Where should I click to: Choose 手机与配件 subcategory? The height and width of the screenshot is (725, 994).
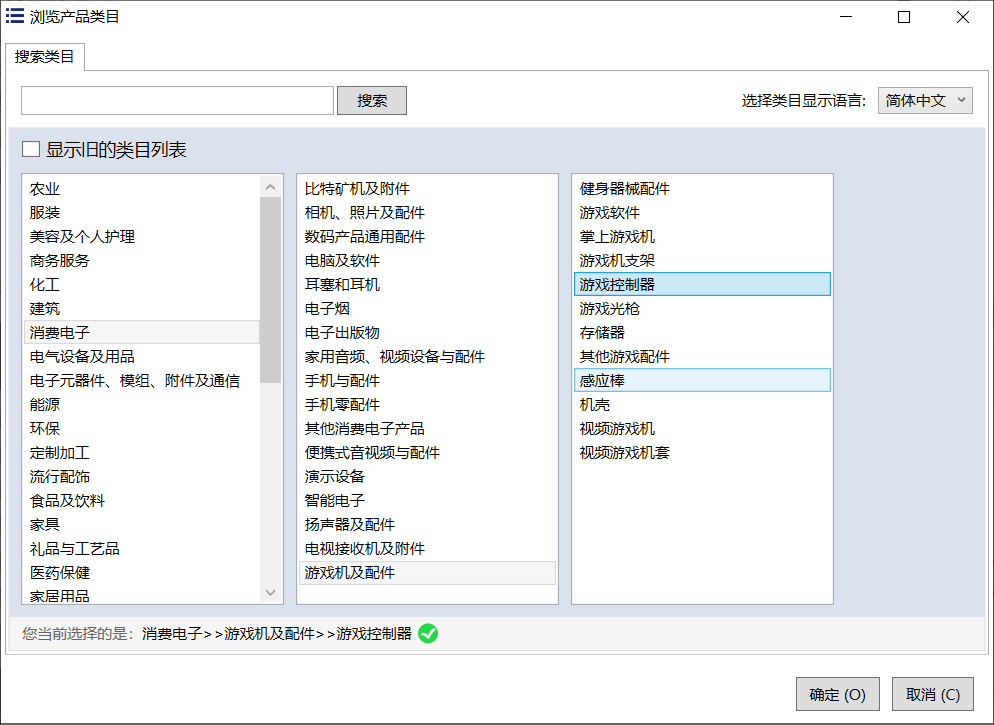(x=427, y=381)
